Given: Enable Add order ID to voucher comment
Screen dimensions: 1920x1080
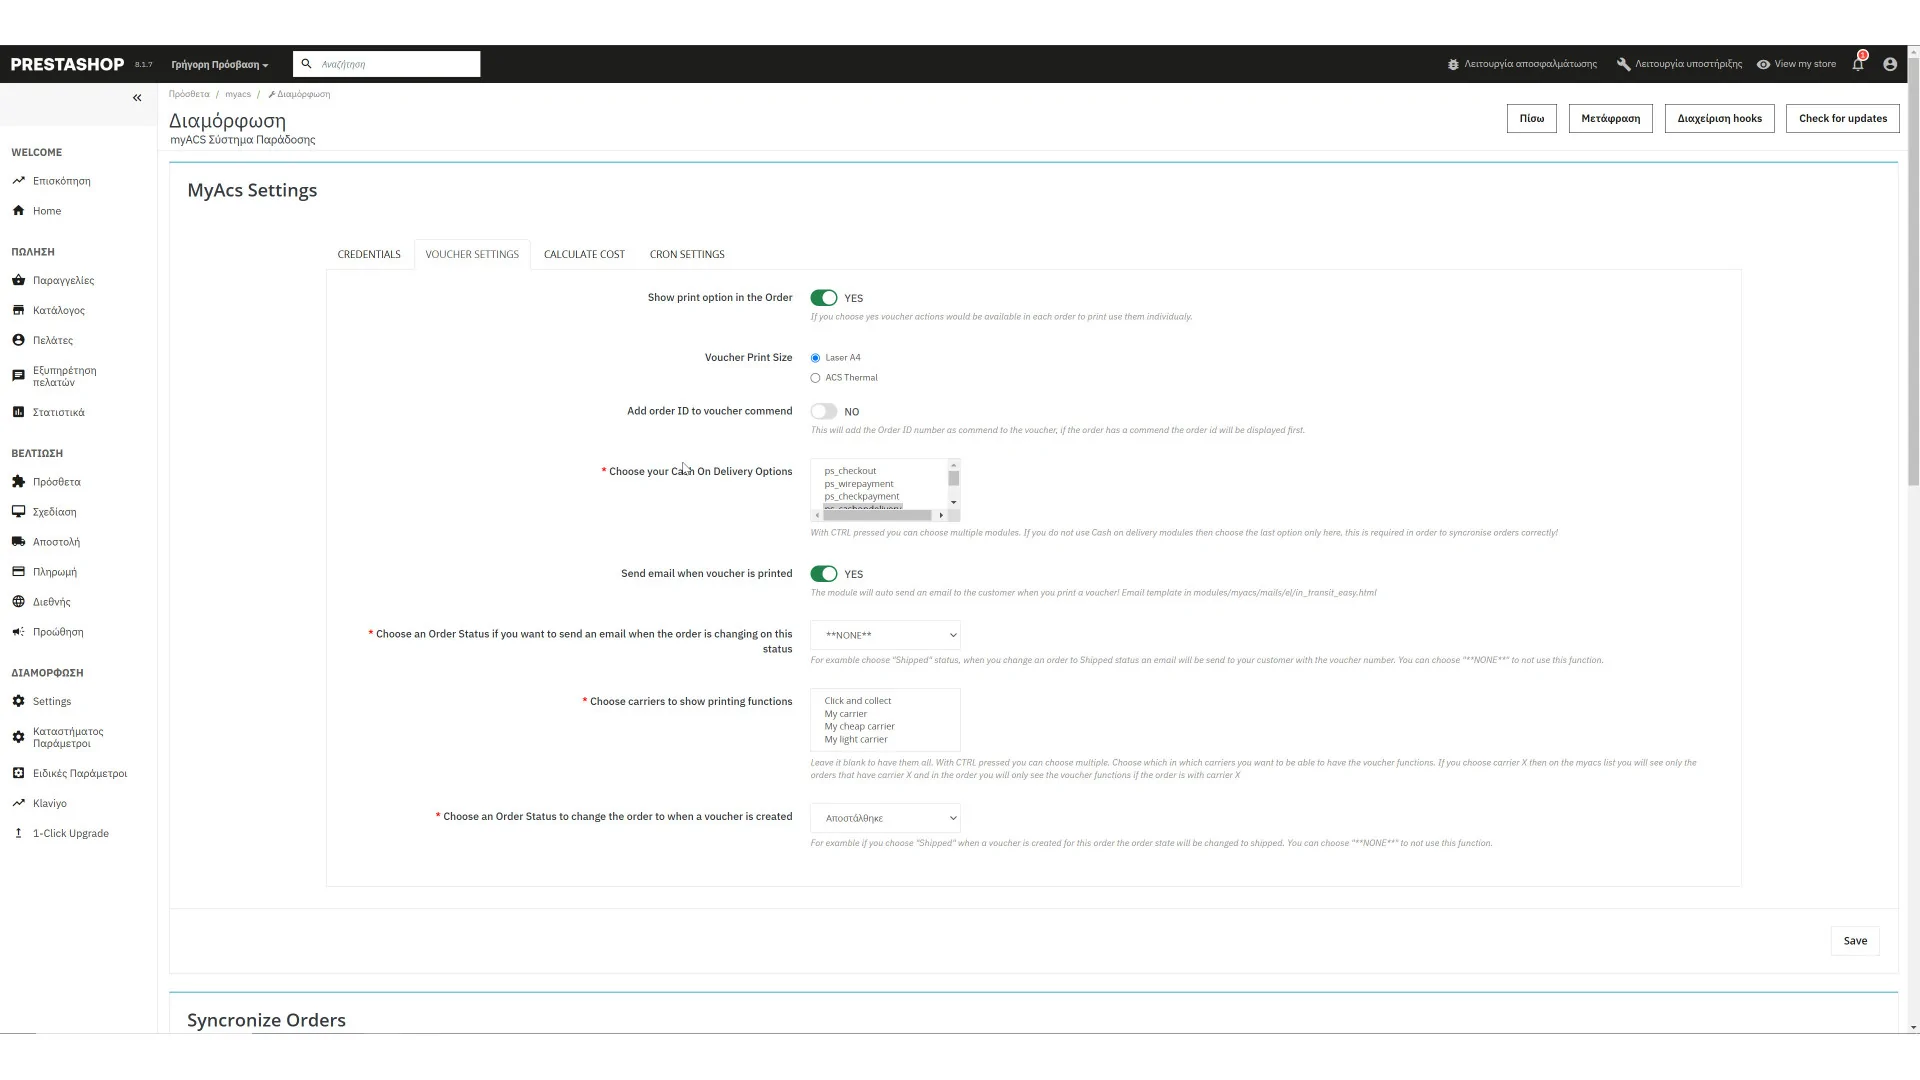Looking at the screenshot, I should 823,412.
